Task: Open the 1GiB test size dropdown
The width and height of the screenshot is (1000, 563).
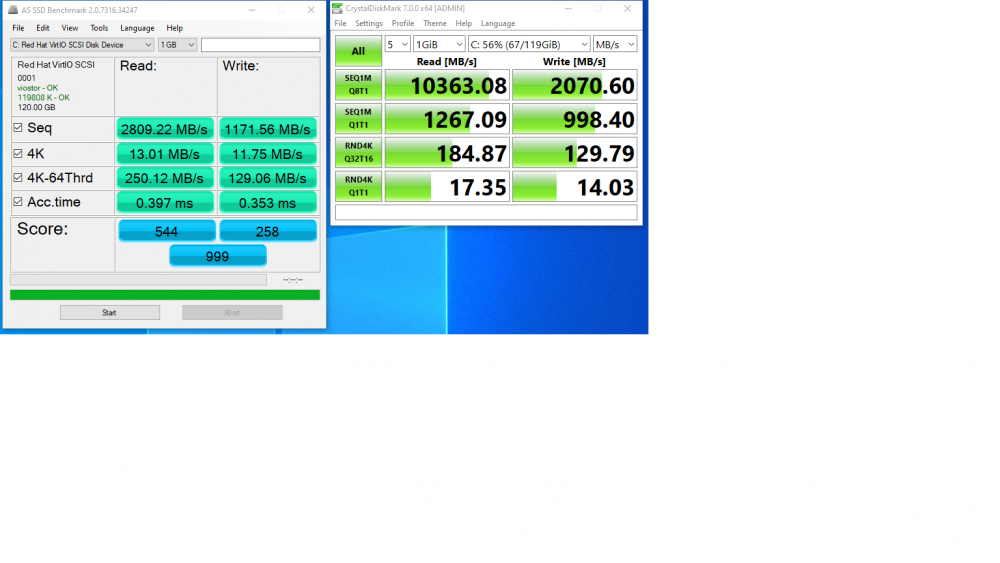Action: tap(439, 44)
